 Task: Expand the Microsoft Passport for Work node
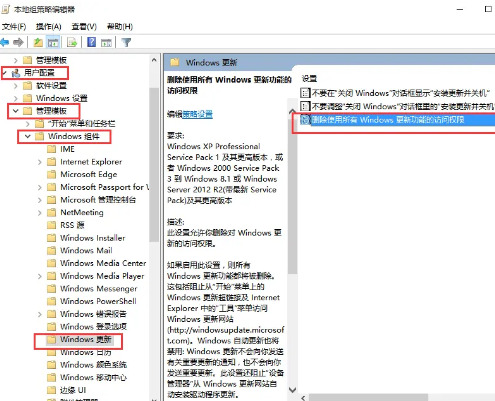point(40,187)
